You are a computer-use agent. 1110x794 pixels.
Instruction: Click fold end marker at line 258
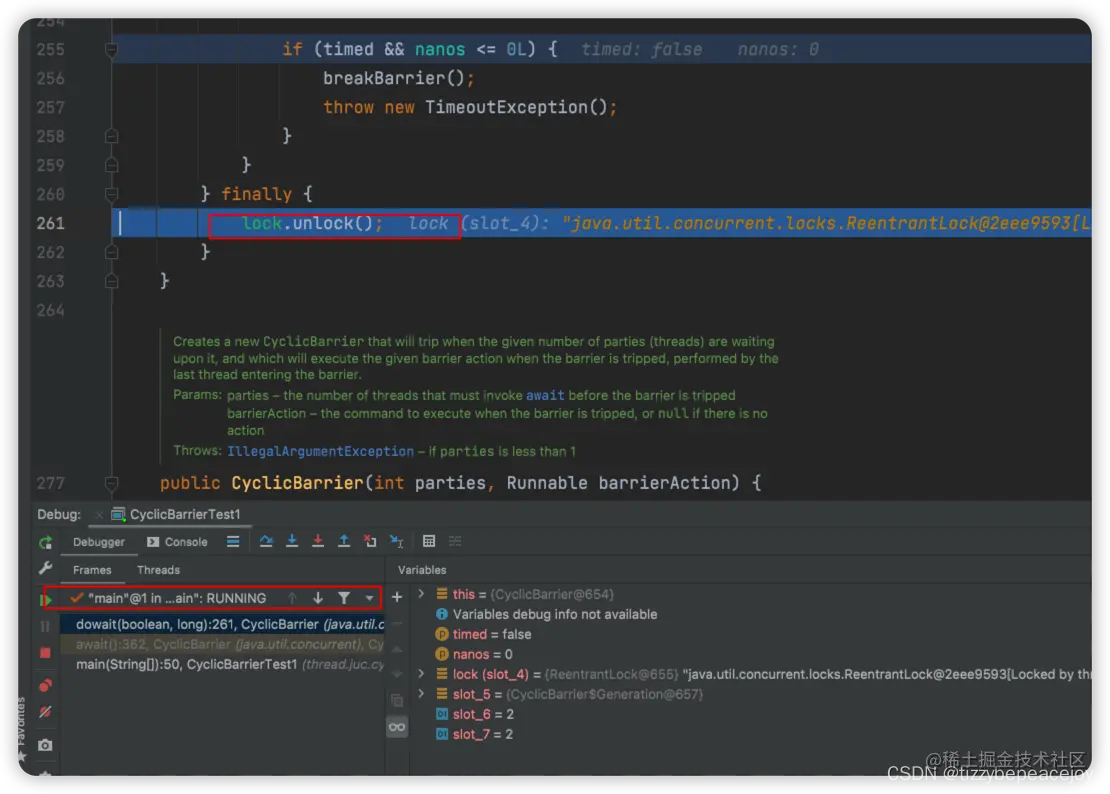pyautogui.click(x=111, y=136)
